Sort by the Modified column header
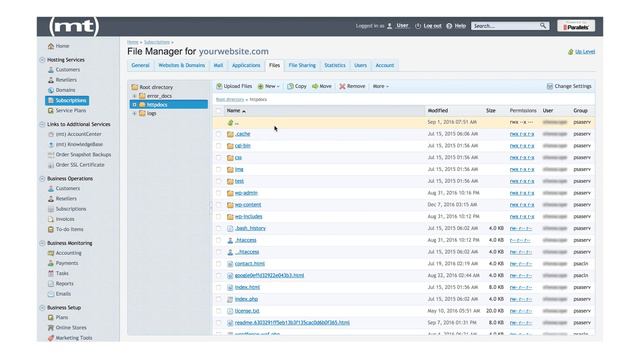The height and width of the screenshot is (360, 640). [x=438, y=111]
